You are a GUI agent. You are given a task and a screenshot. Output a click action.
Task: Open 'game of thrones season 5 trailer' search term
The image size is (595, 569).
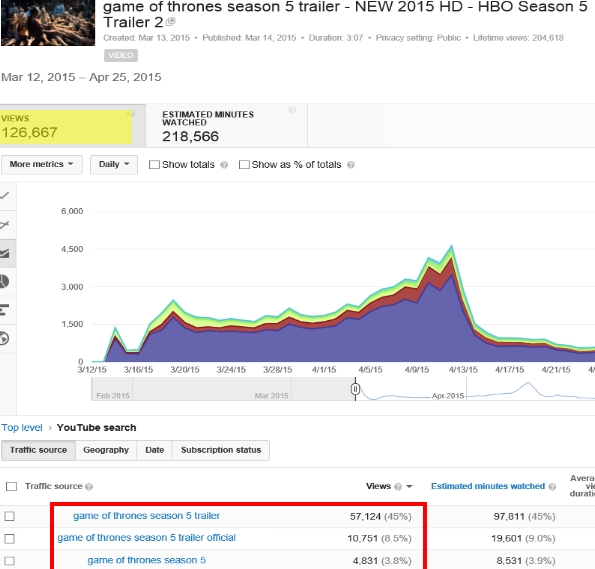(x=146, y=516)
